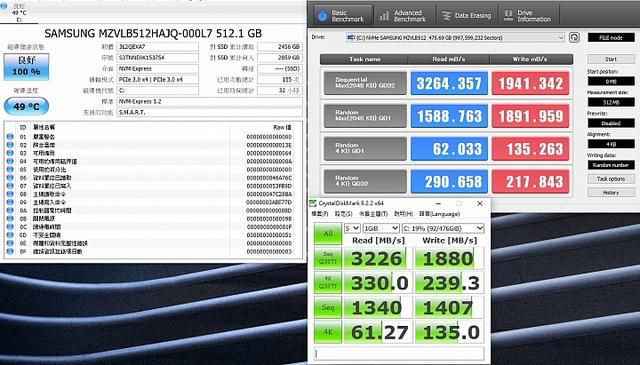Run the 4K Q32T1 test
This screenshot has height=365, width=640.
pos(328,283)
